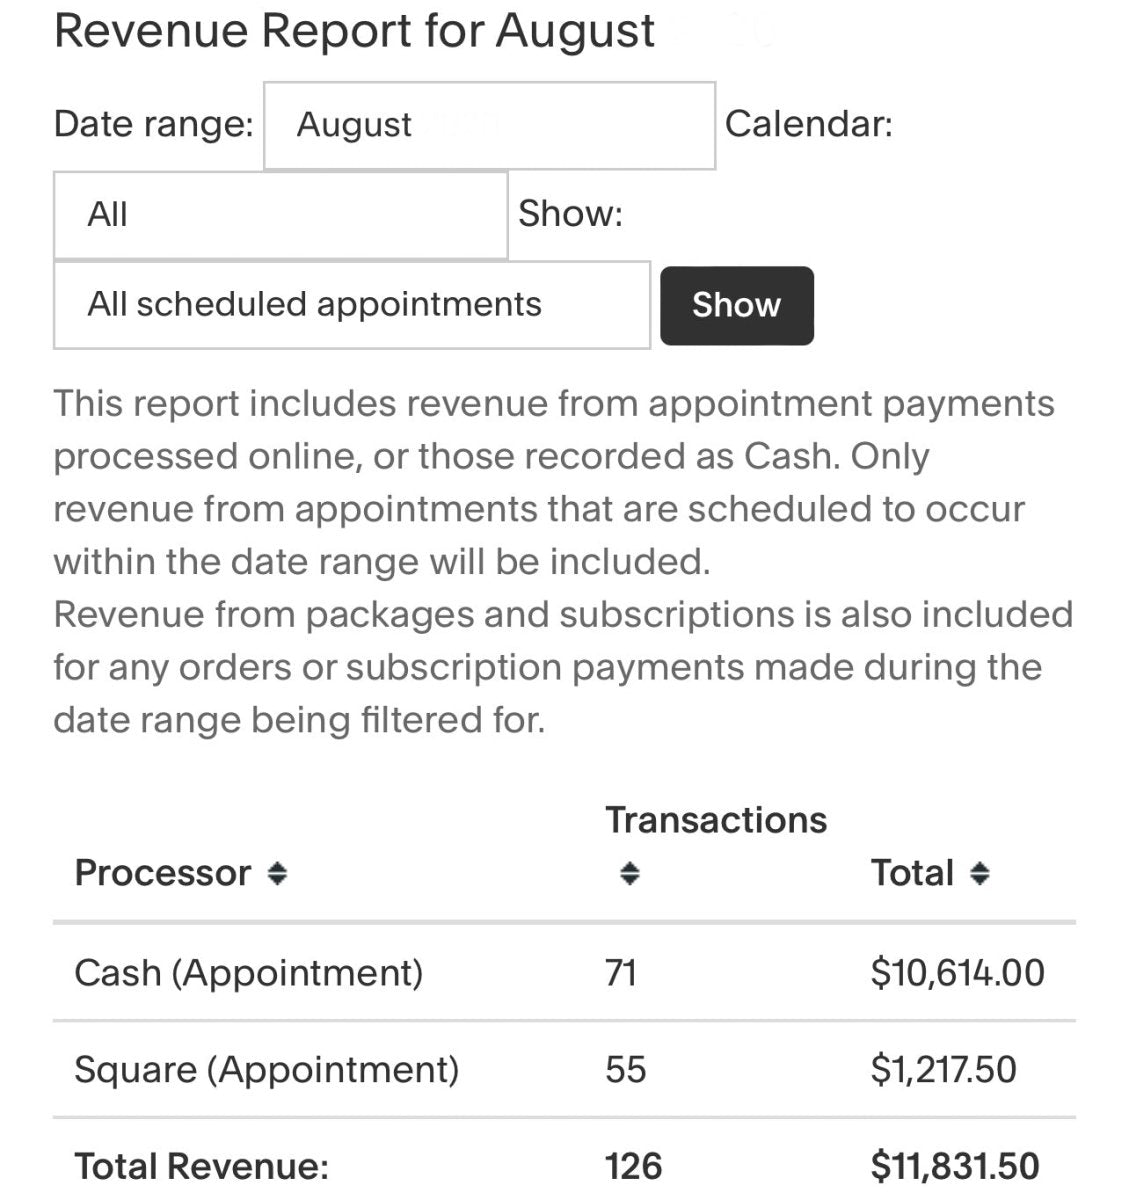The height and width of the screenshot is (1200, 1129).
Task: Open the Date range field showing August
Action: pos(489,126)
